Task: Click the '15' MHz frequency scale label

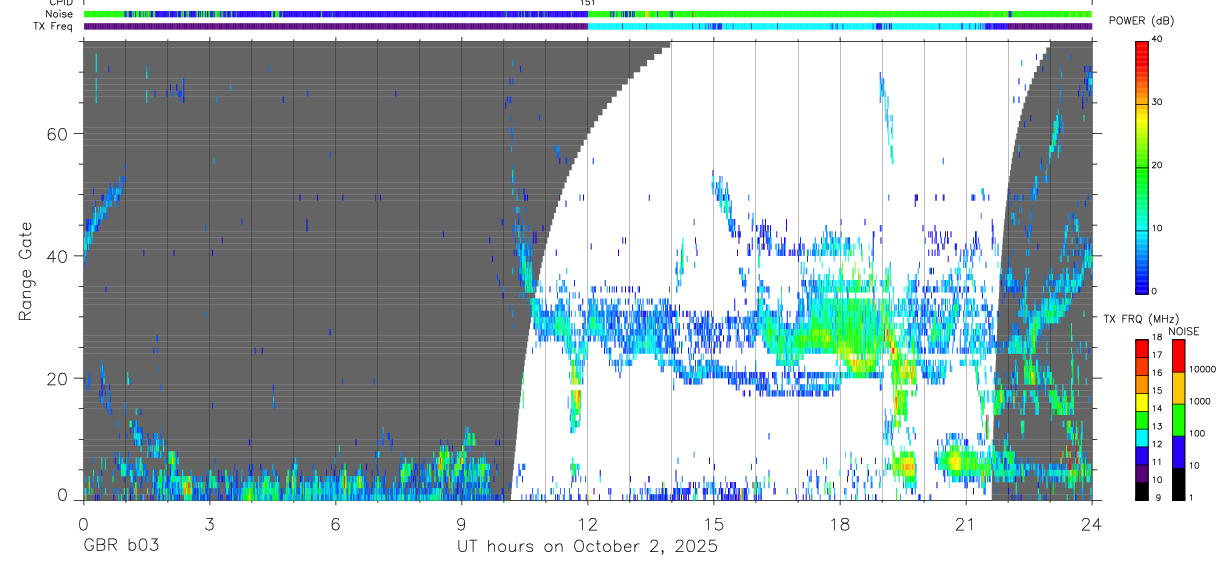Action: pyautogui.click(x=1158, y=391)
